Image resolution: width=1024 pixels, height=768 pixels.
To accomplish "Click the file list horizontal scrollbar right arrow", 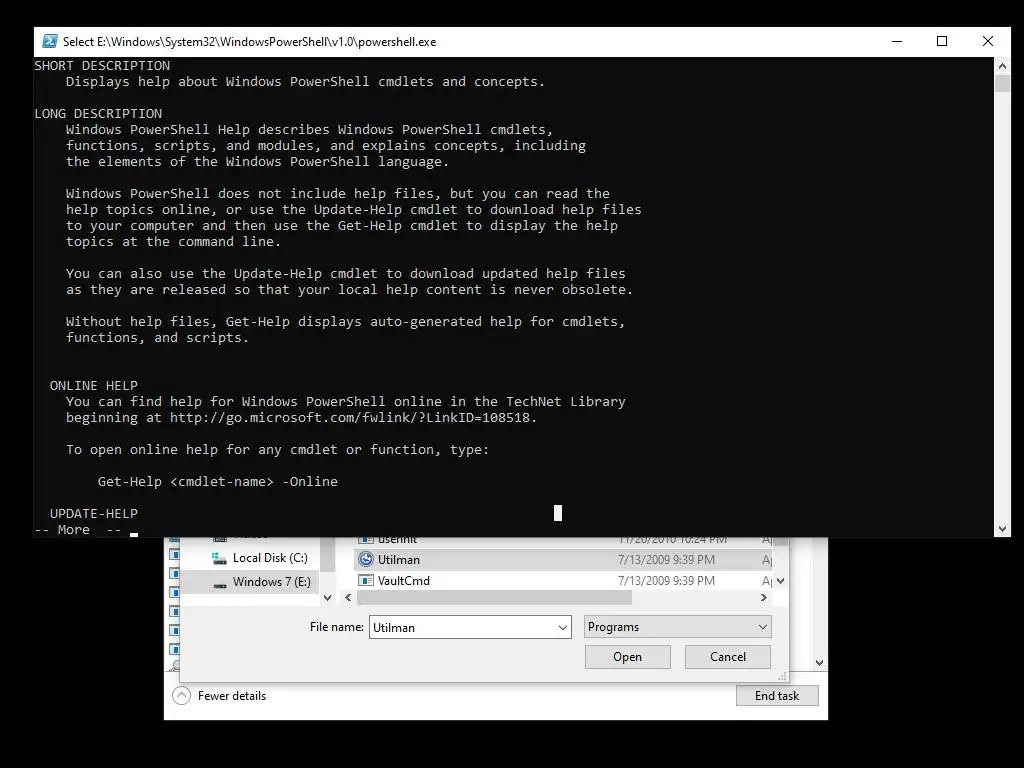I will click(763, 598).
